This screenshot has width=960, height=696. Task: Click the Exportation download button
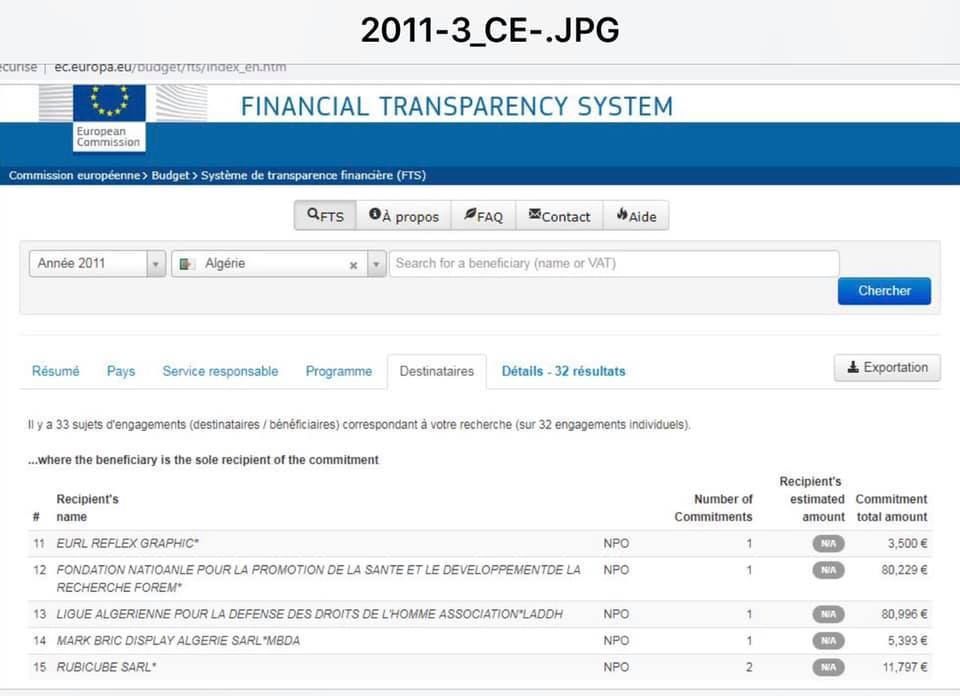pyautogui.click(x=887, y=368)
